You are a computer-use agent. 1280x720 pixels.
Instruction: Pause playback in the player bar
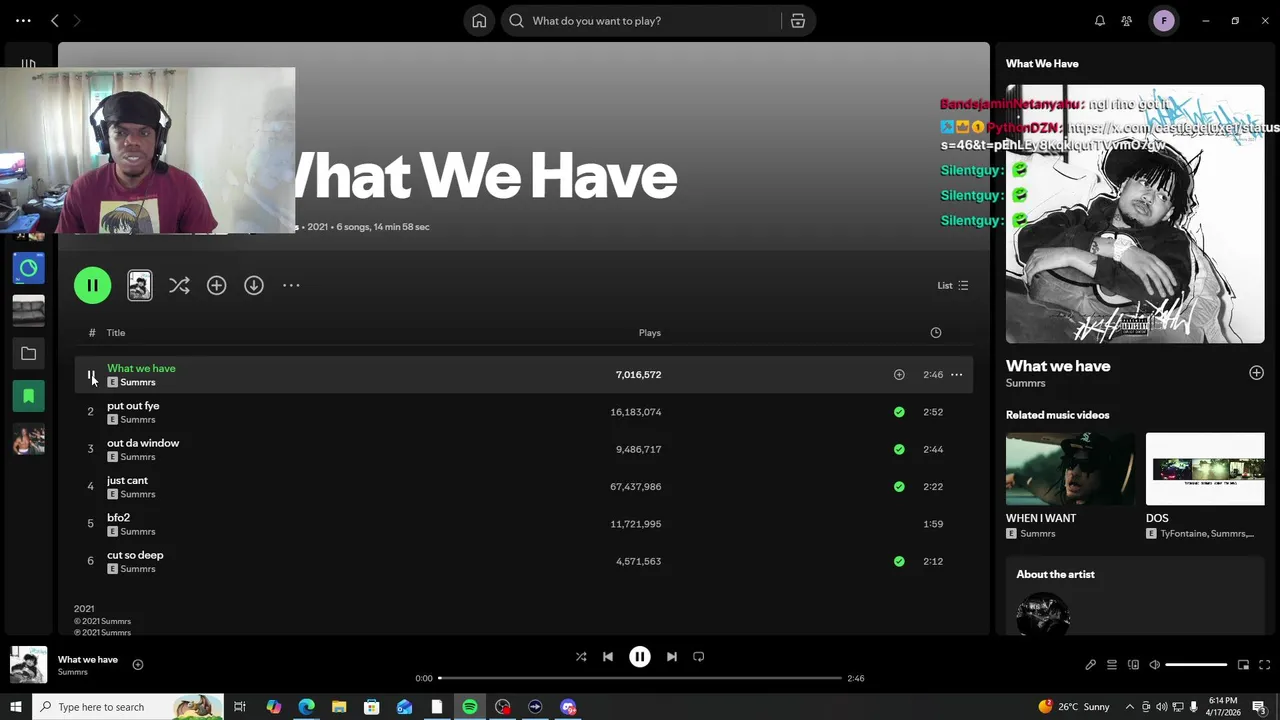(640, 657)
